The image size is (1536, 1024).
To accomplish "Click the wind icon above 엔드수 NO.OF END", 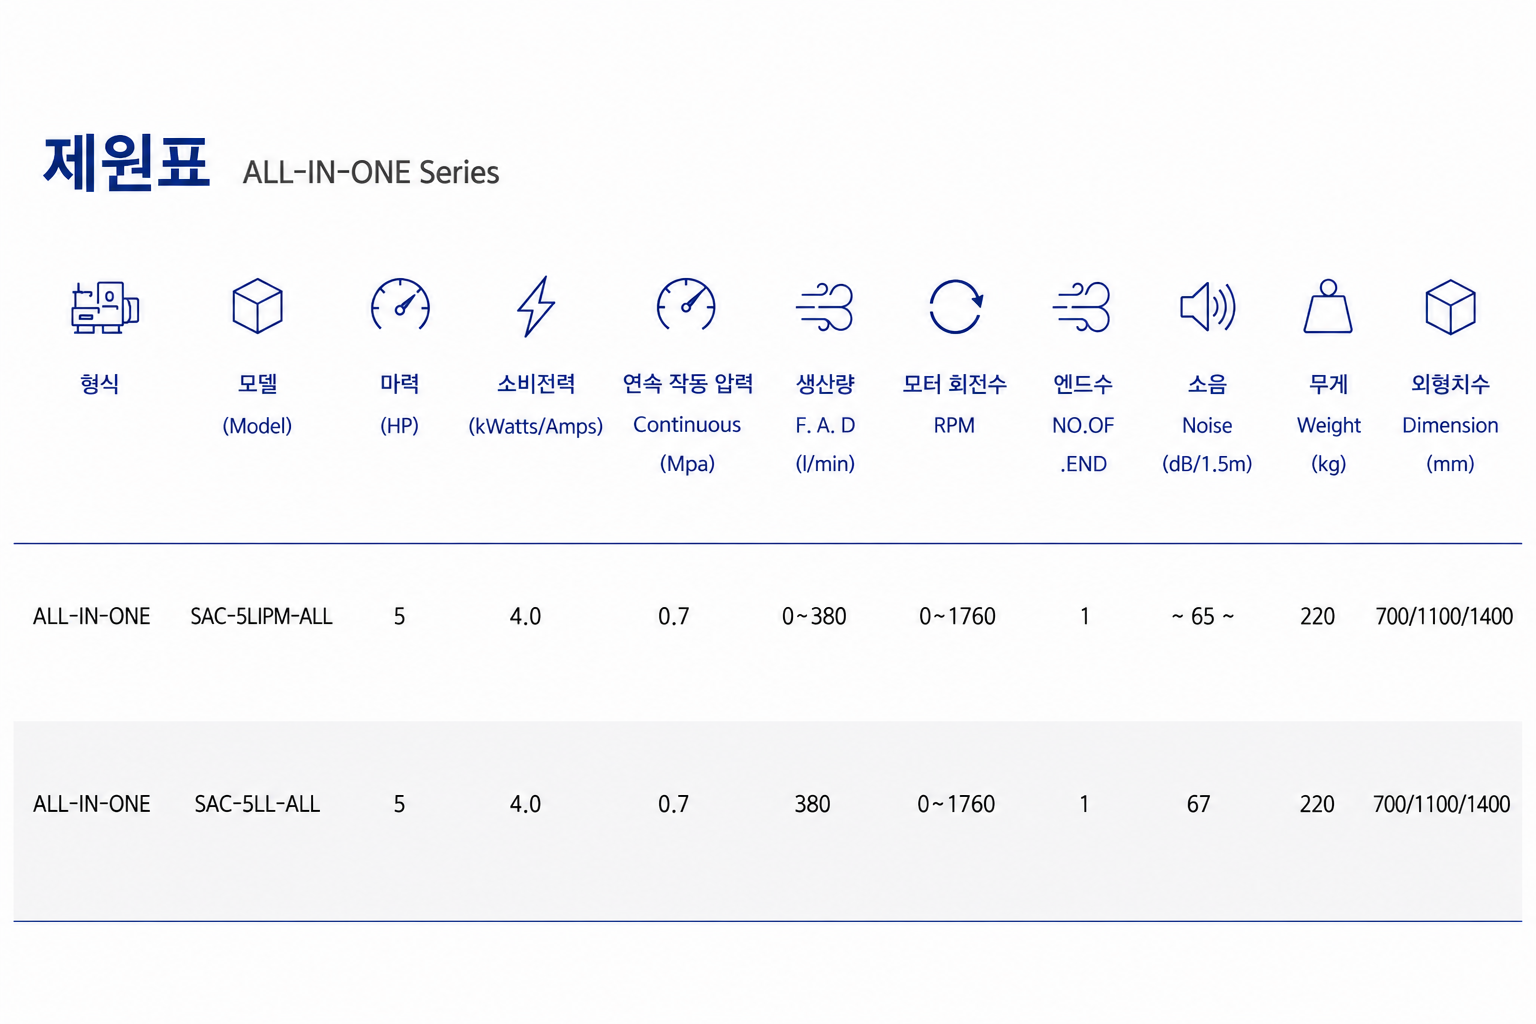I will 1082,307.
